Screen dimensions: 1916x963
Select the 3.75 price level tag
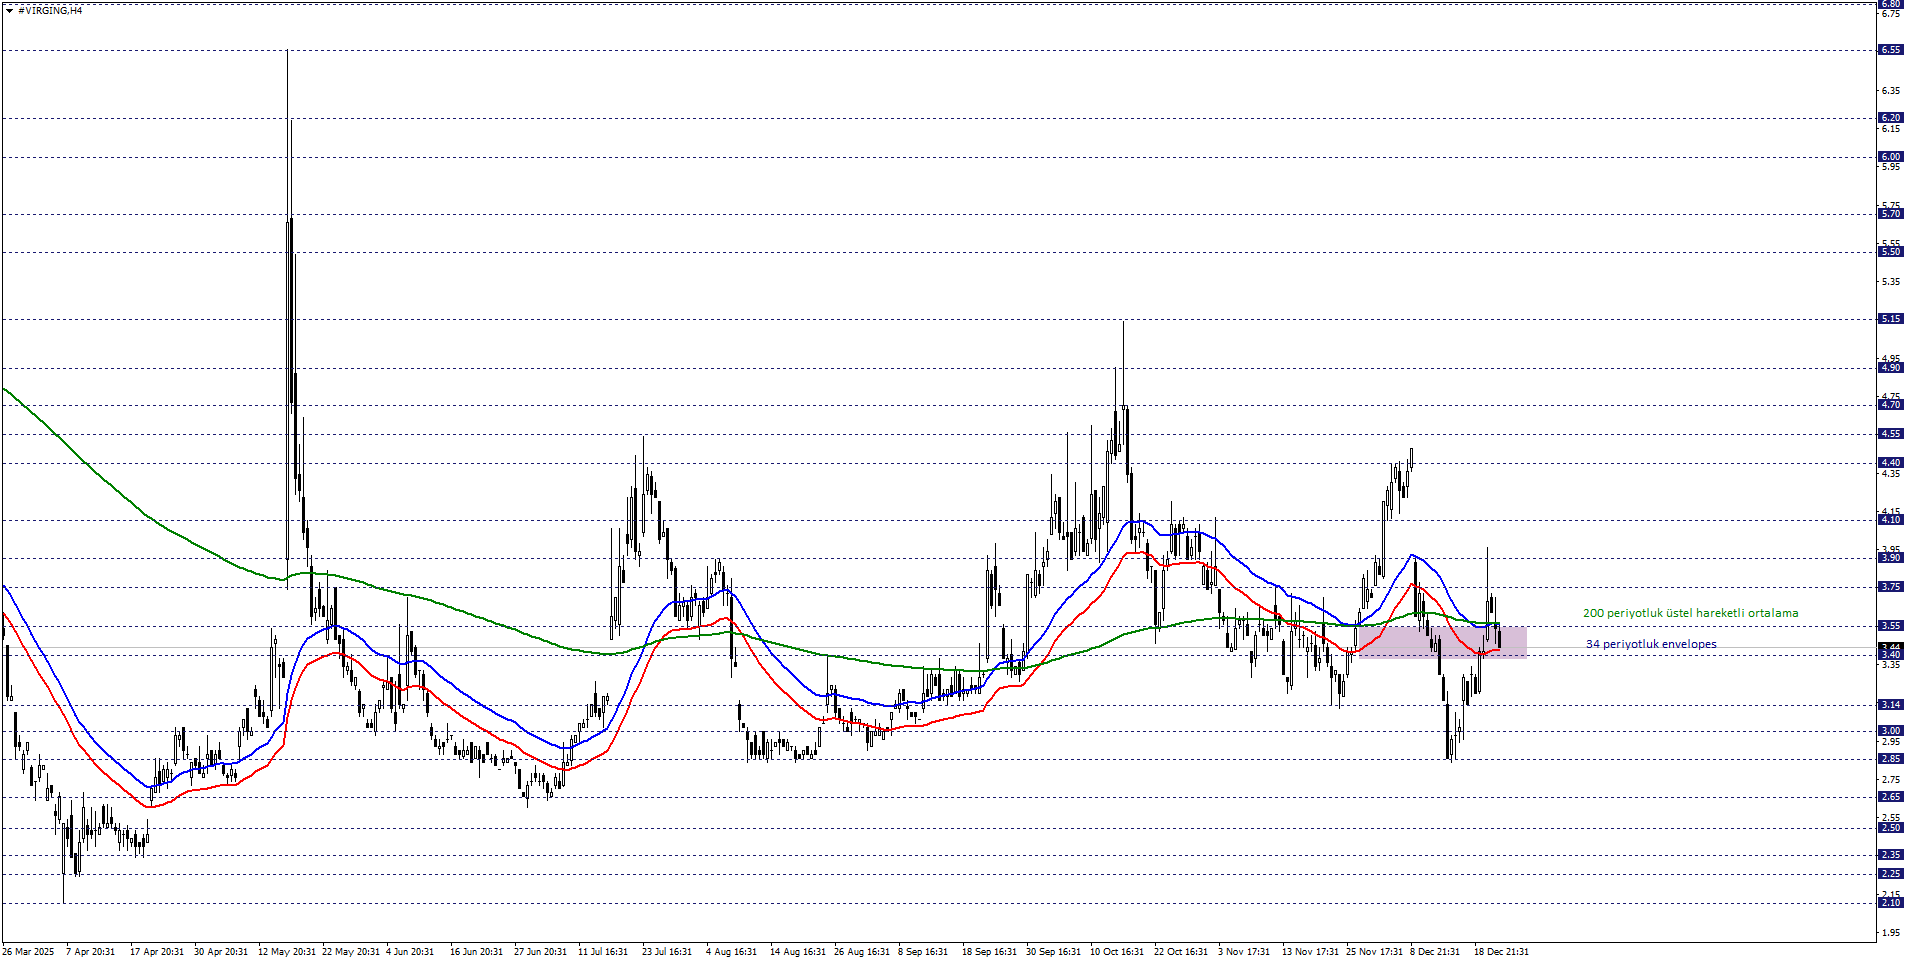click(x=1890, y=587)
